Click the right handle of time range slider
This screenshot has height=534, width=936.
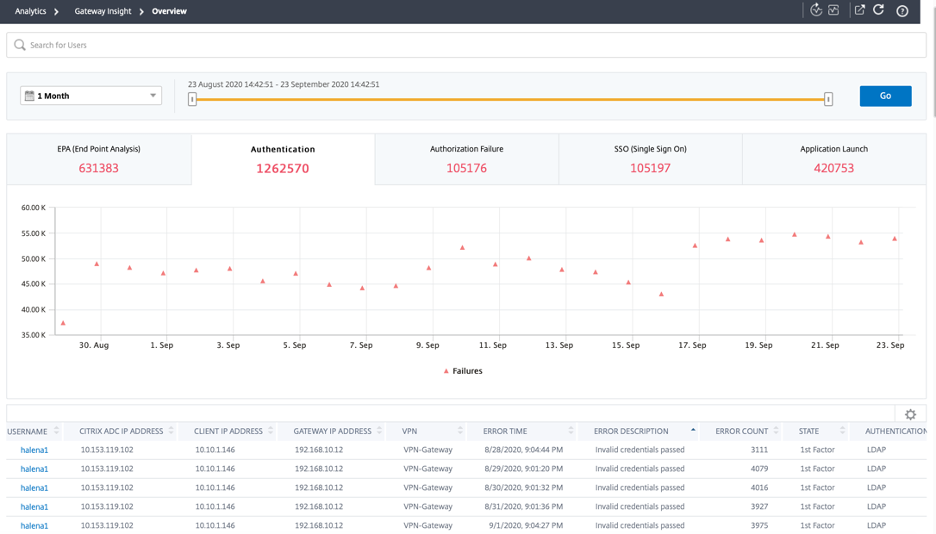click(828, 99)
